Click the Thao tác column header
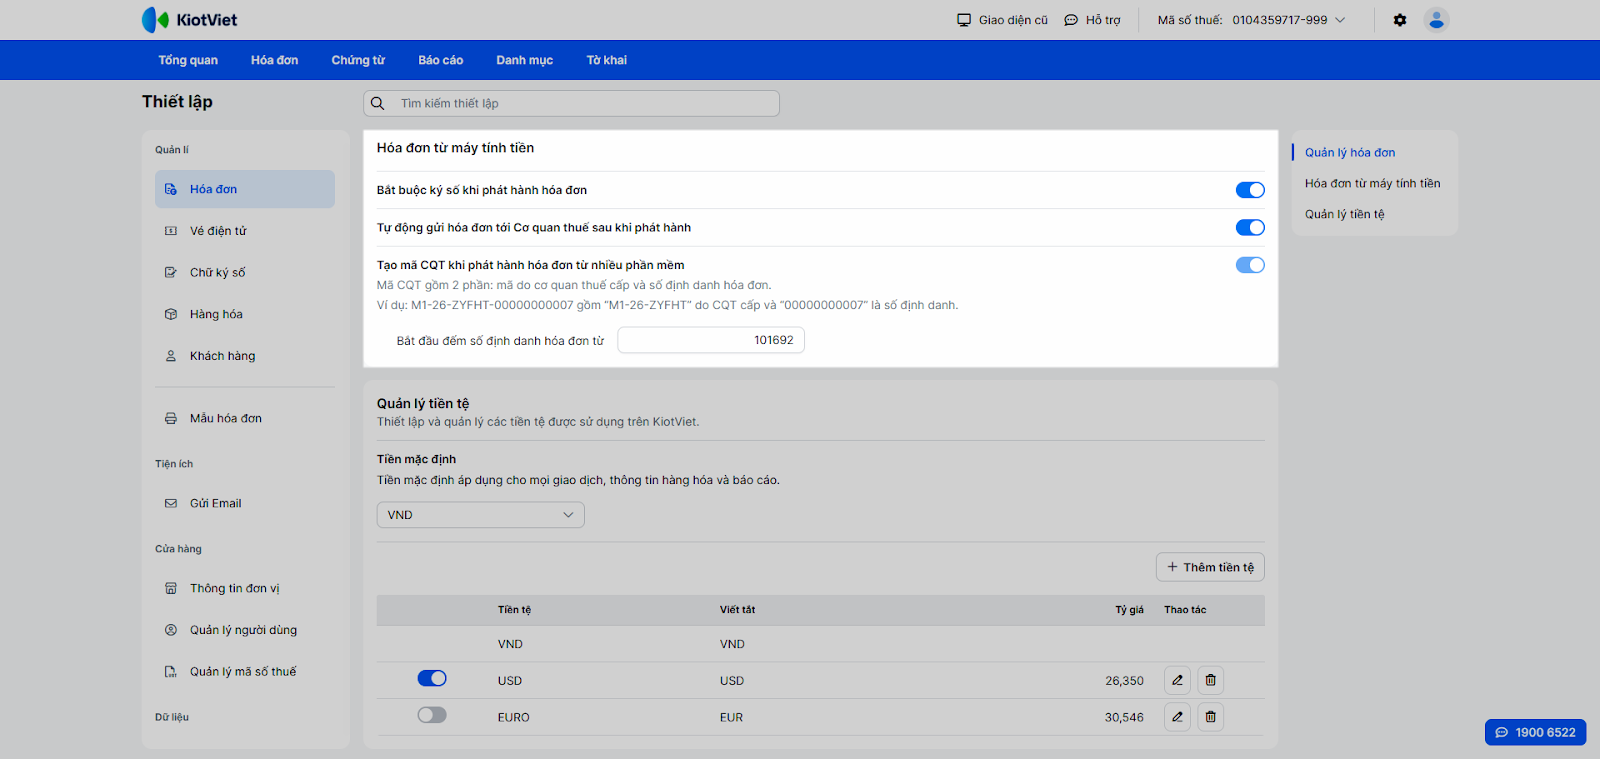The image size is (1600, 759). [1185, 610]
